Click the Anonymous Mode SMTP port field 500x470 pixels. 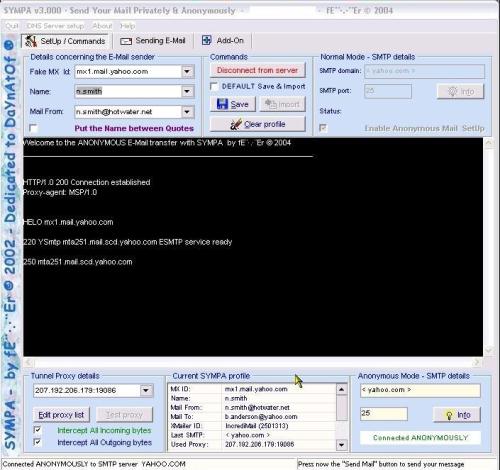(x=384, y=413)
